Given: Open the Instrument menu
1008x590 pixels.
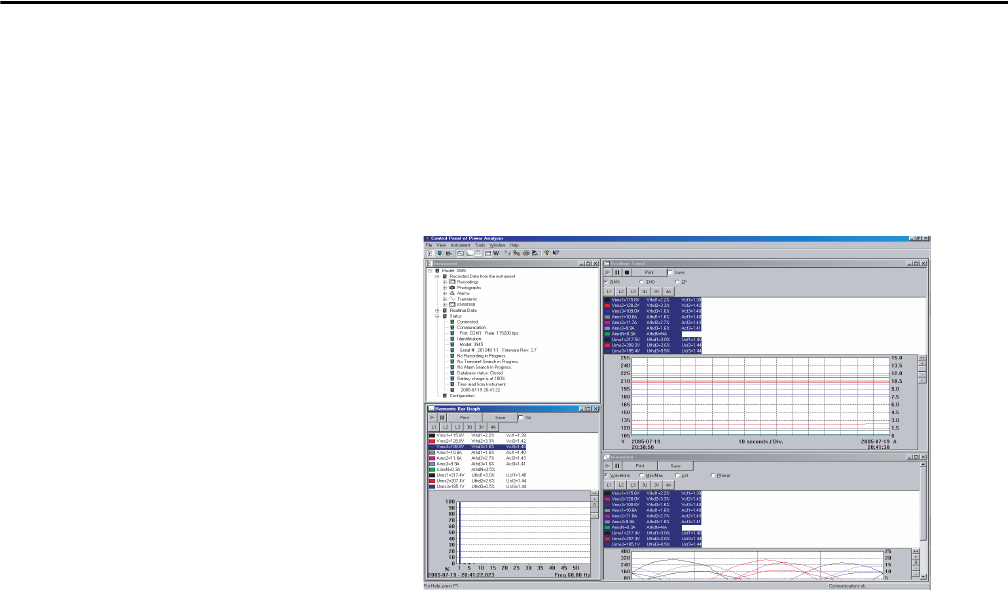Looking at the screenshot, I should 459,245.
